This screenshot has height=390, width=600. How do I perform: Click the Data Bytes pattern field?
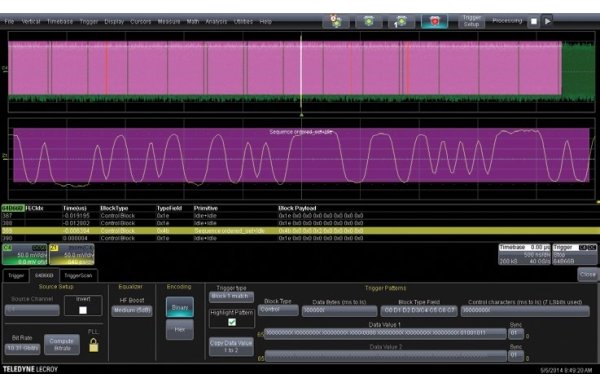tap(339, 311)
